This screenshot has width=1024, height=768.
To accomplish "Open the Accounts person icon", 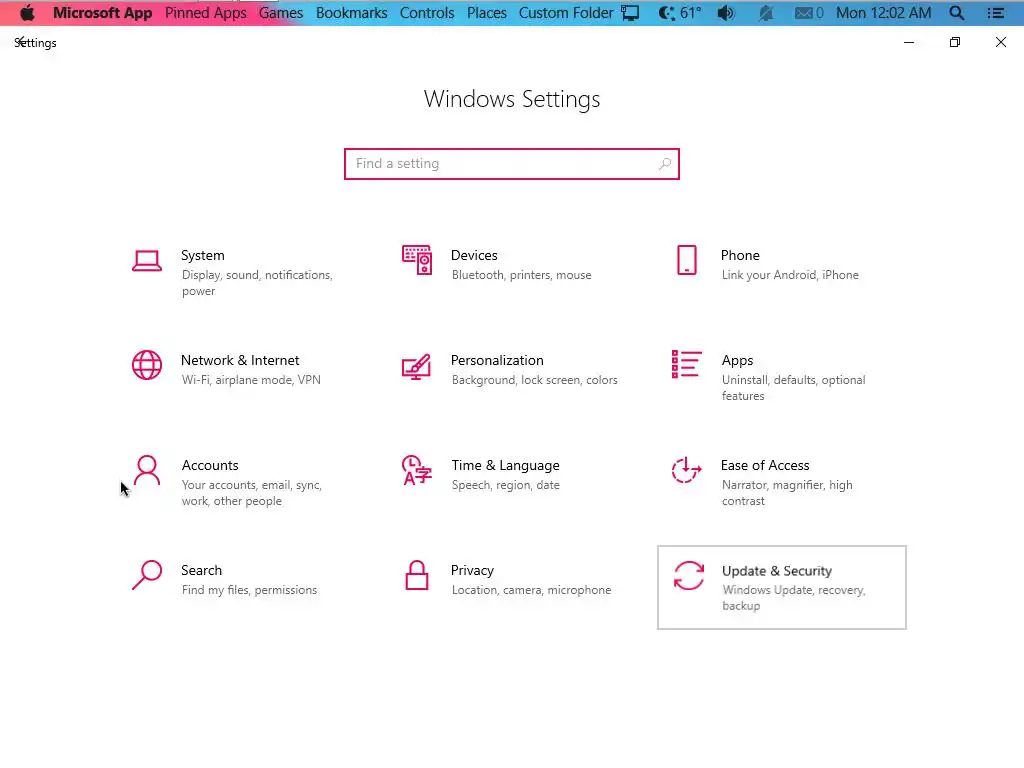I will pyautogui.click(x=147, y=470).
